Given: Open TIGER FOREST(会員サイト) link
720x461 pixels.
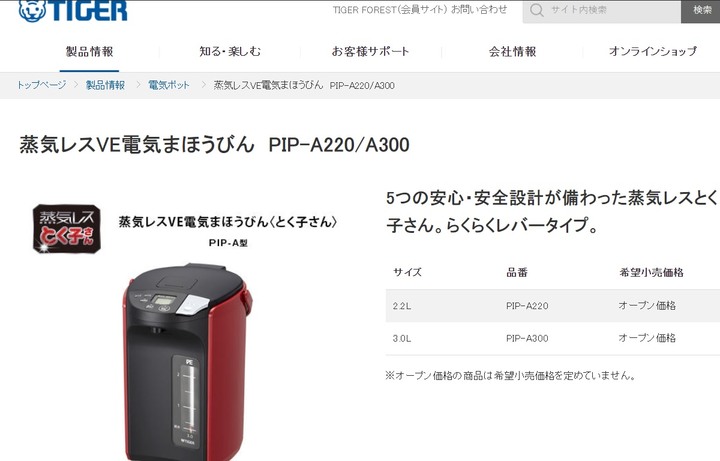Looking at the screenshot, I should (389, 10).
